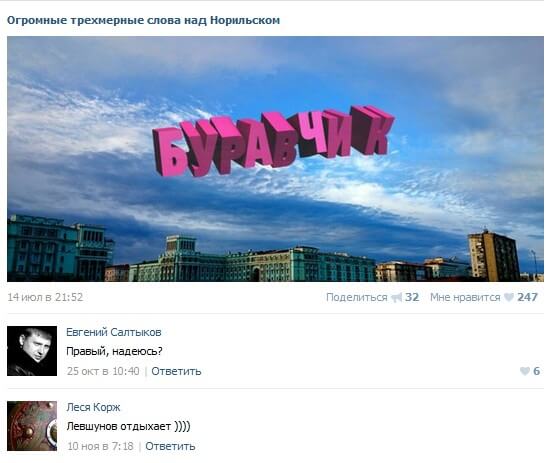
Task: Click the Поделиться link
Action: 356,297
